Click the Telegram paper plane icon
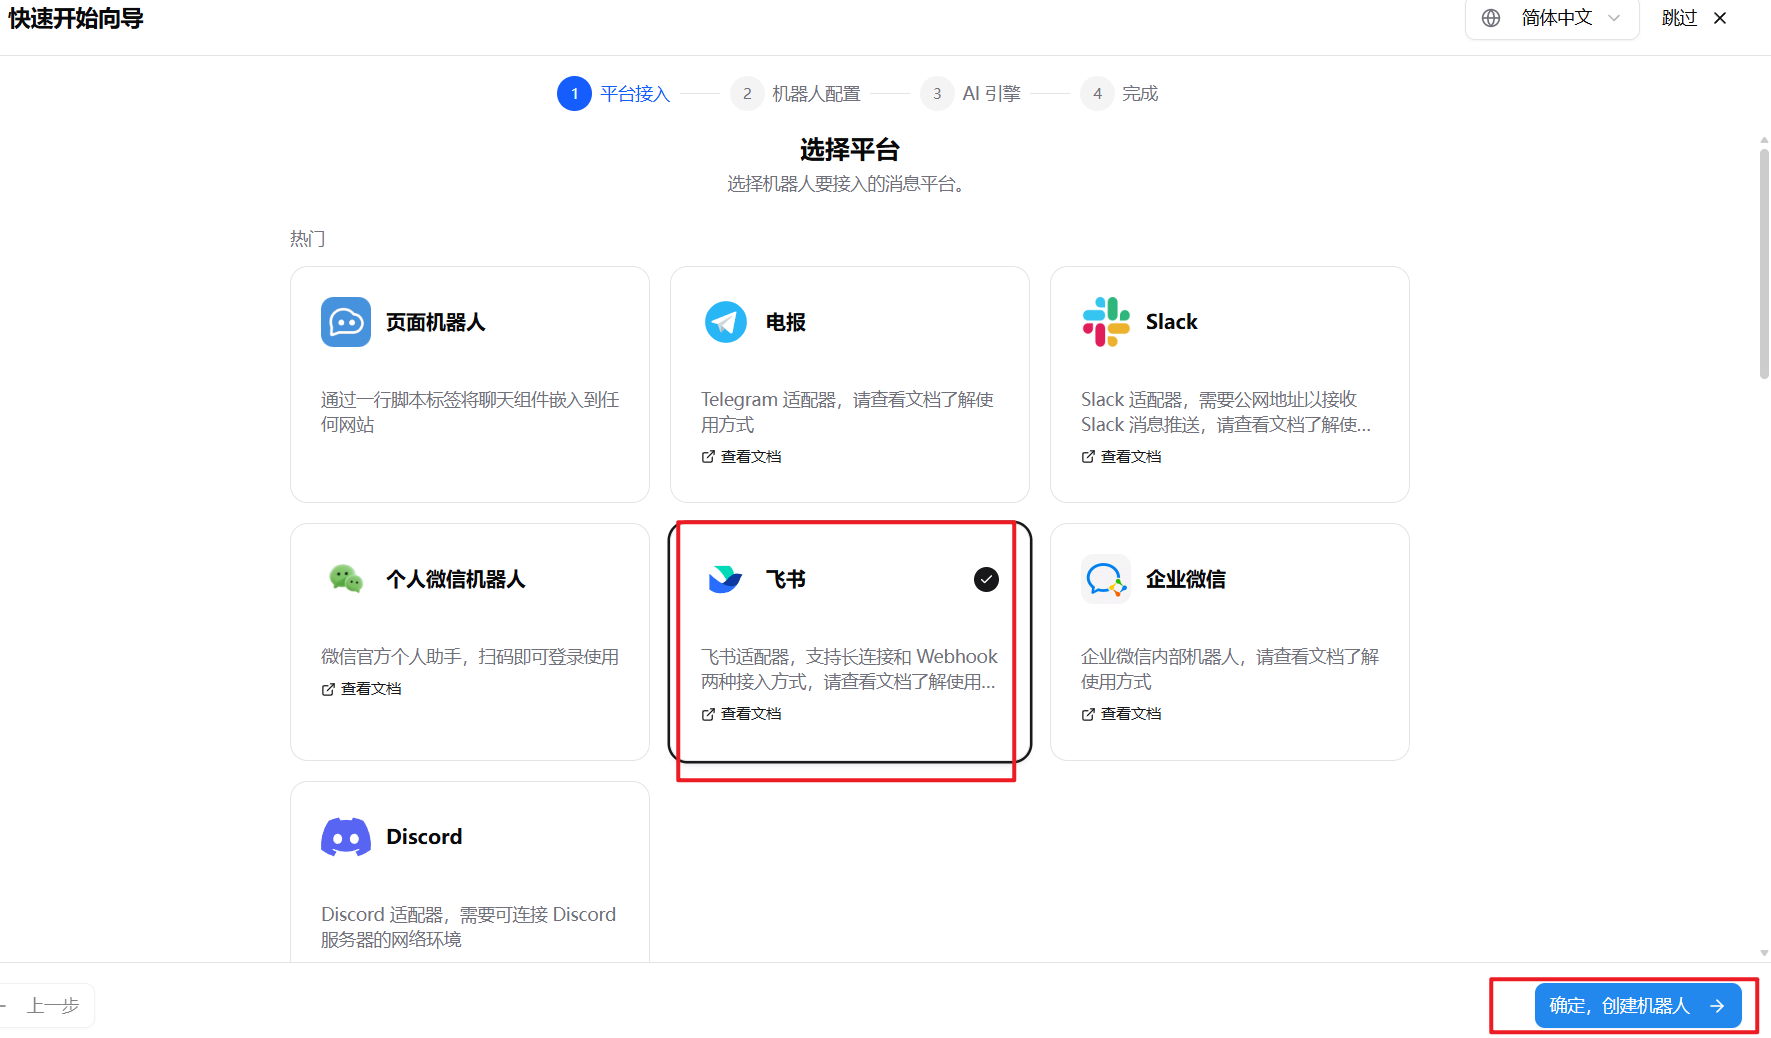 point(726,322)
